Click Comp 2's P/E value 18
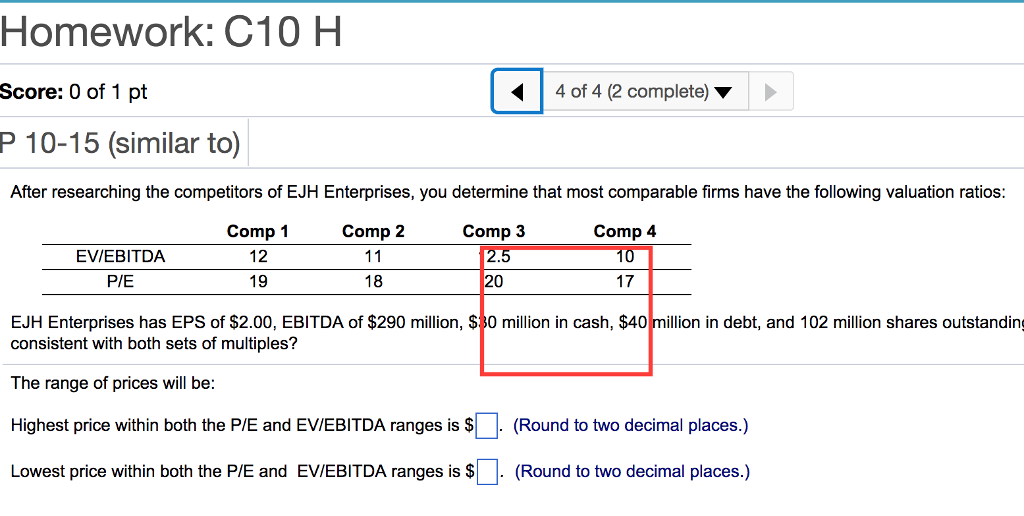Image resolution: width=1024 pixels, height=516 pixels. coord(373,281)
